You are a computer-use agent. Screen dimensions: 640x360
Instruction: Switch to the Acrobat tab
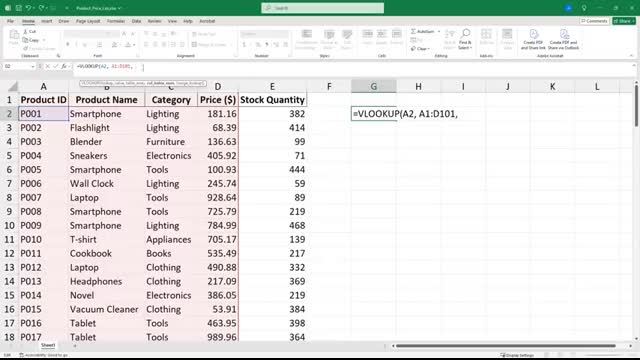click(x=207, y=21)
